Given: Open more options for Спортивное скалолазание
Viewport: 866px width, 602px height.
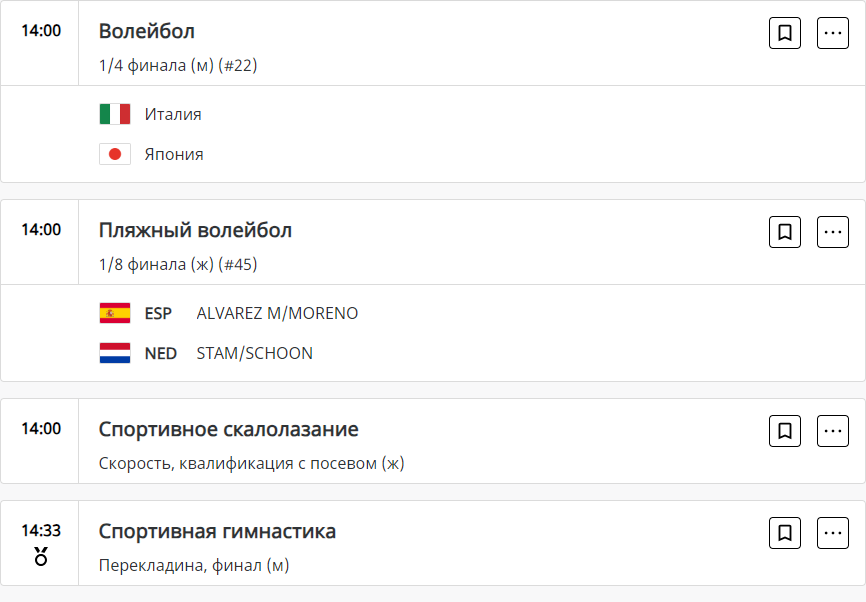Looking at the screenshot, I should 833,431.
